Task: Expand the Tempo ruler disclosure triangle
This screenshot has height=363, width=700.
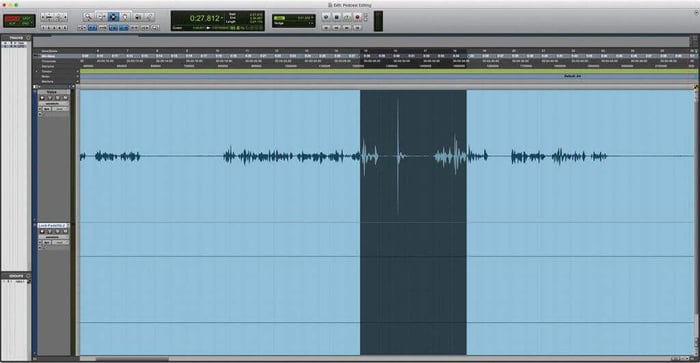Action: coord(37,71)
